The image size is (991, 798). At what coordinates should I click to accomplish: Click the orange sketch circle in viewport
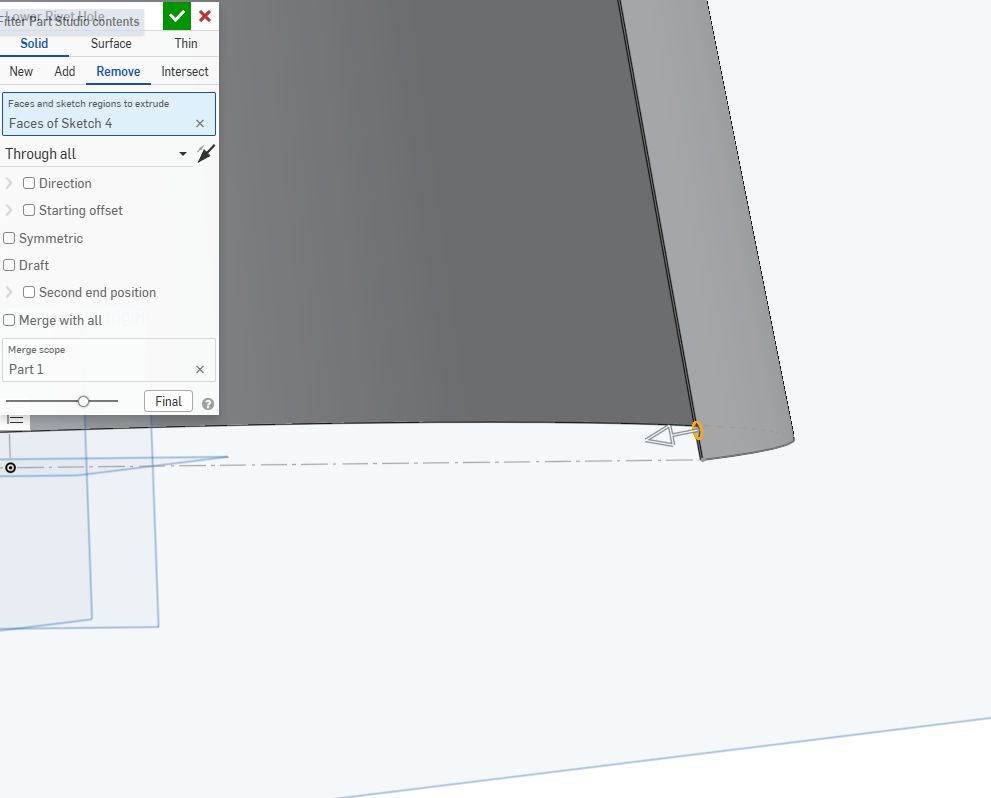(697, 430)
